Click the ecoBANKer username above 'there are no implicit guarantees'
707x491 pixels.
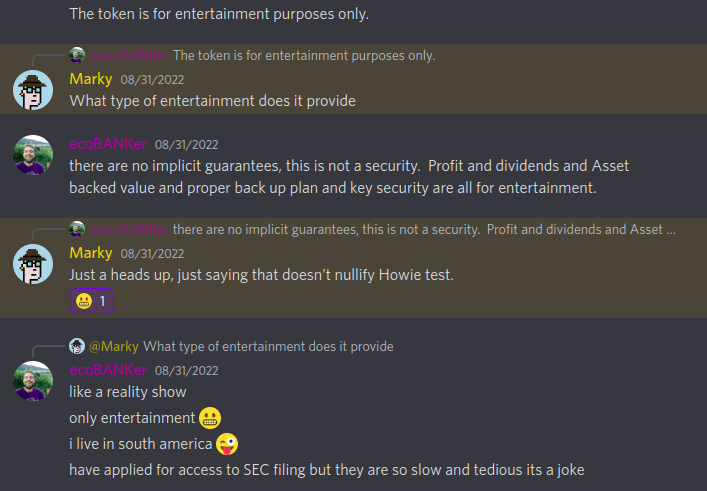(108, 144)
